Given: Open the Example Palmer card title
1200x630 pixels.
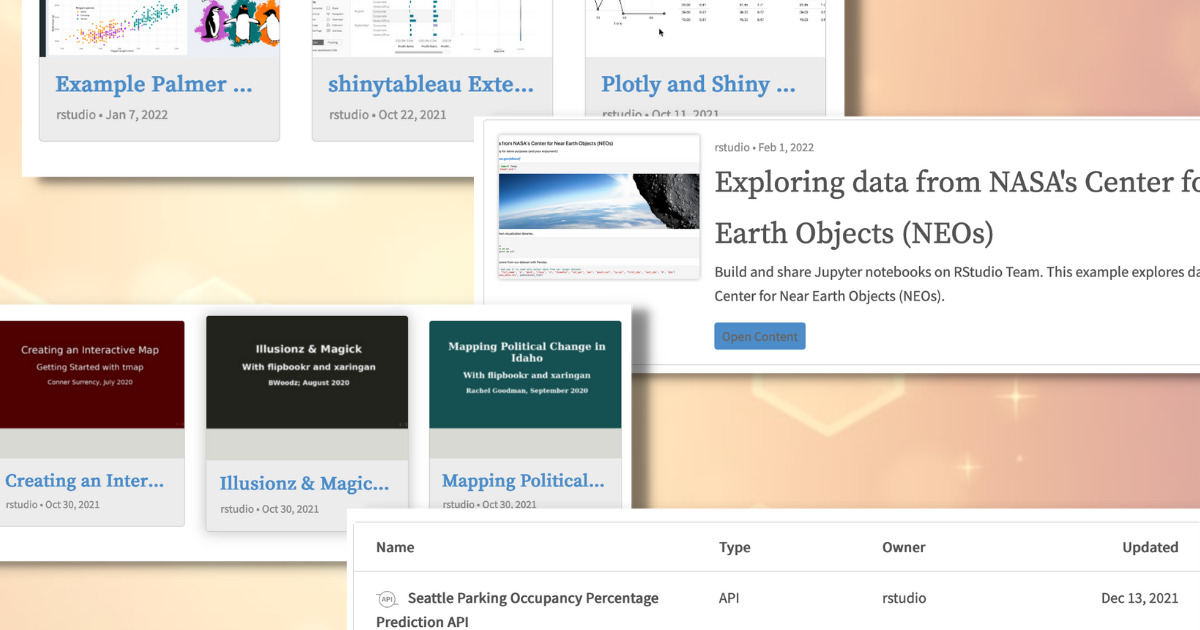Looking at the screenshot, I should (154, 85).
